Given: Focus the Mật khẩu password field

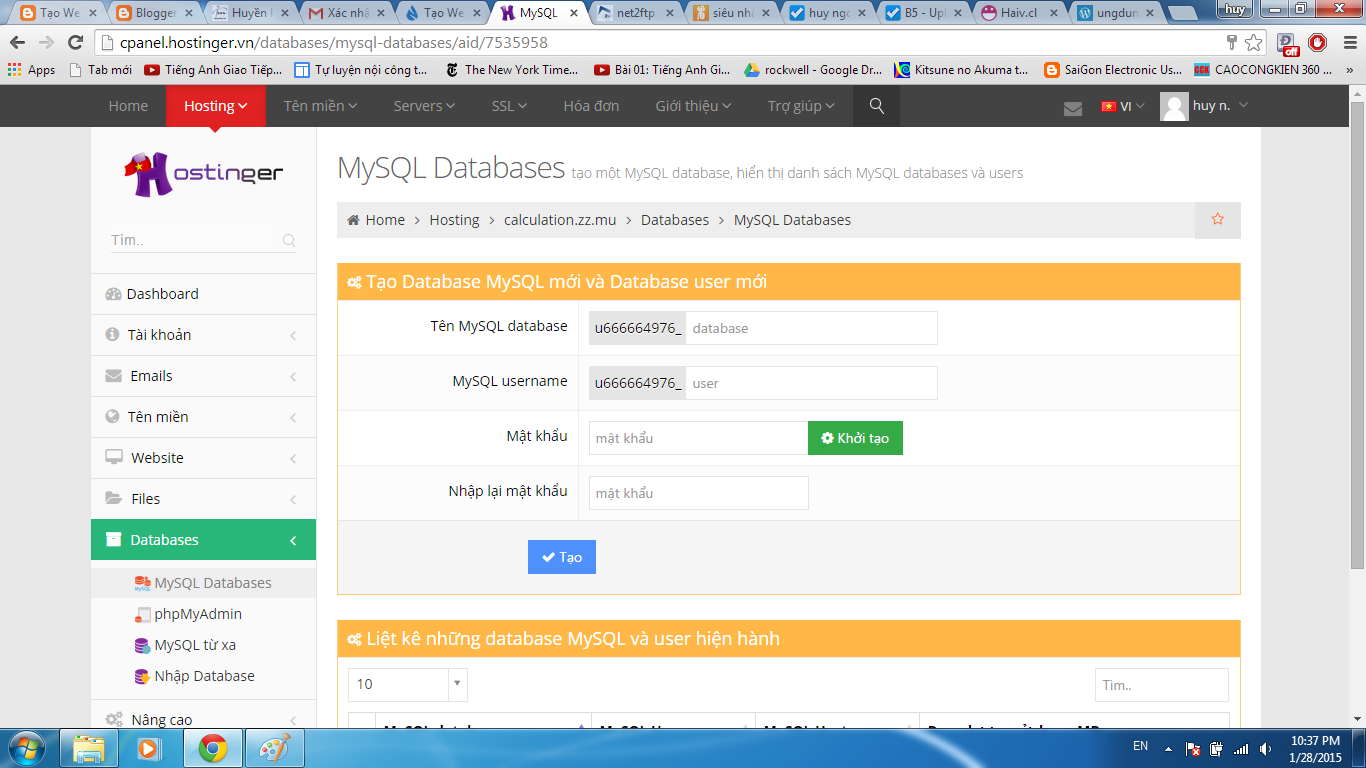Looking at the screenshot, I should [x=698, y=438].
